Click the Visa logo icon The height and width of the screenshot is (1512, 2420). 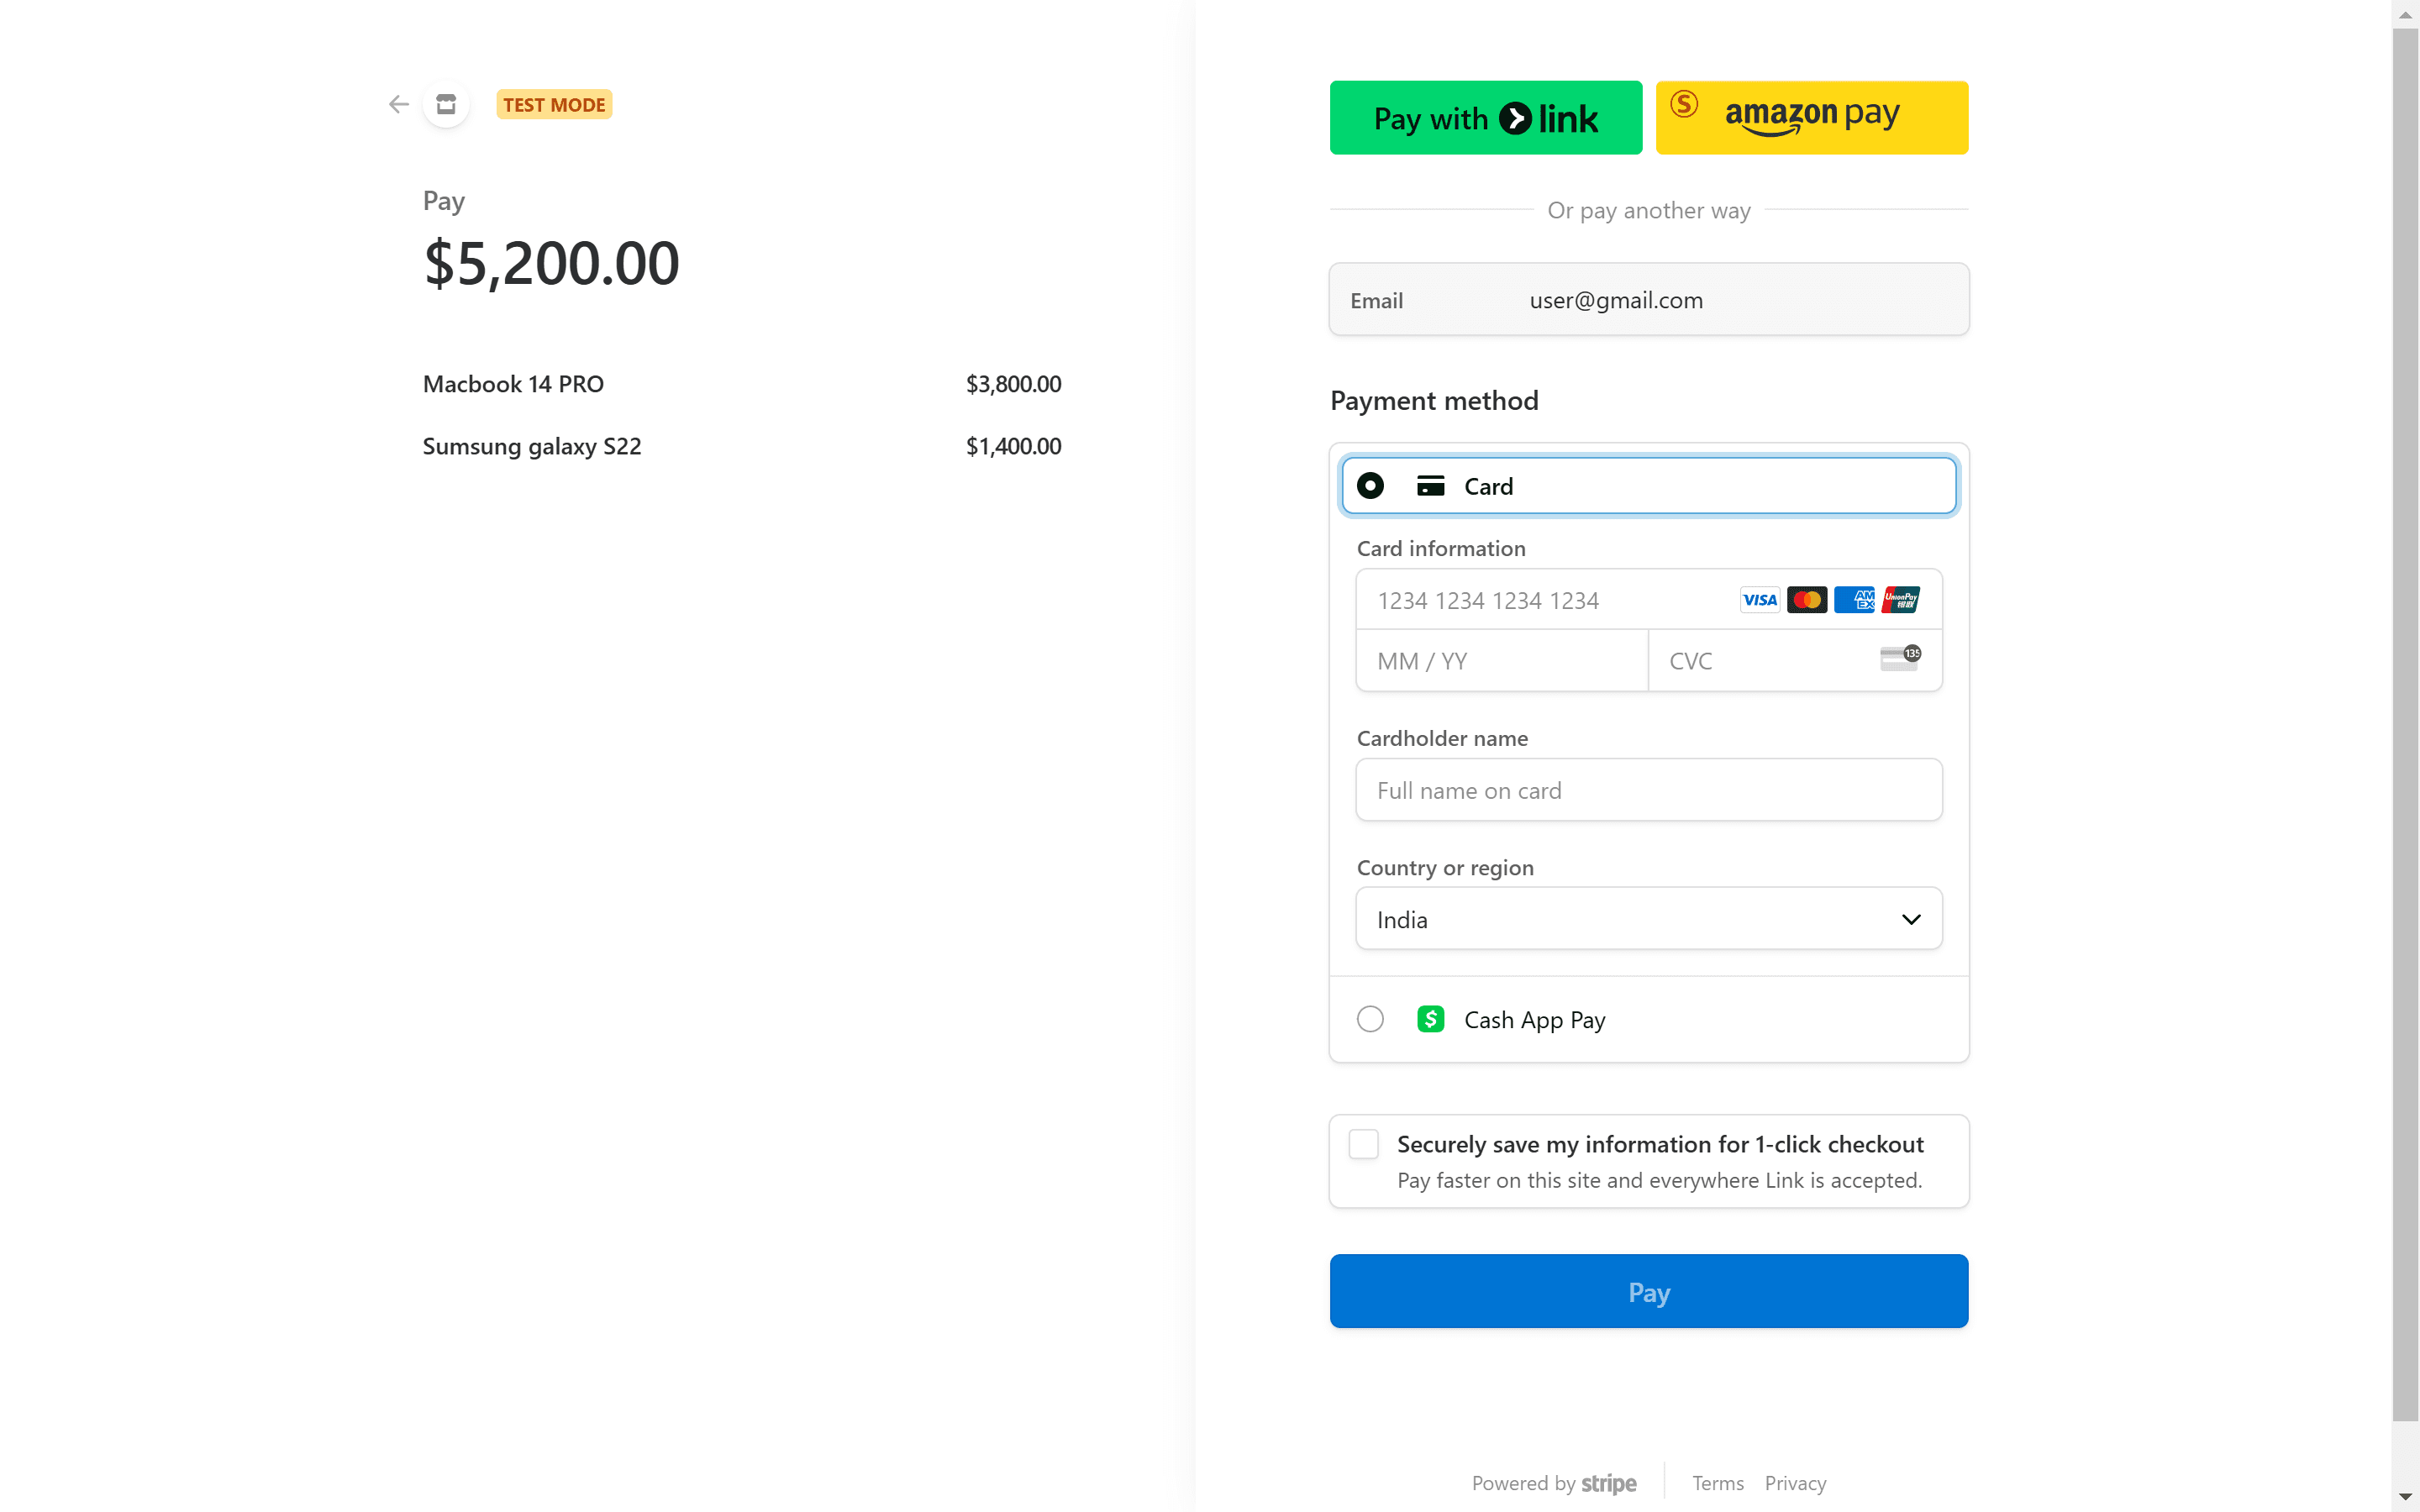click(1759, 600)
